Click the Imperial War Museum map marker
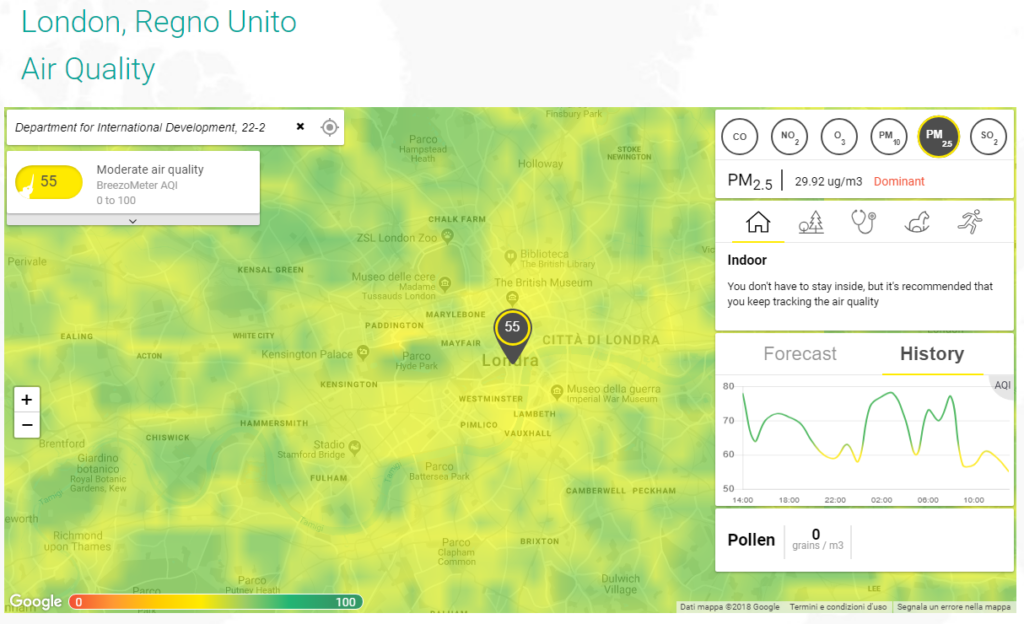The image size is (1024, 624). click(x=556, y=392)
